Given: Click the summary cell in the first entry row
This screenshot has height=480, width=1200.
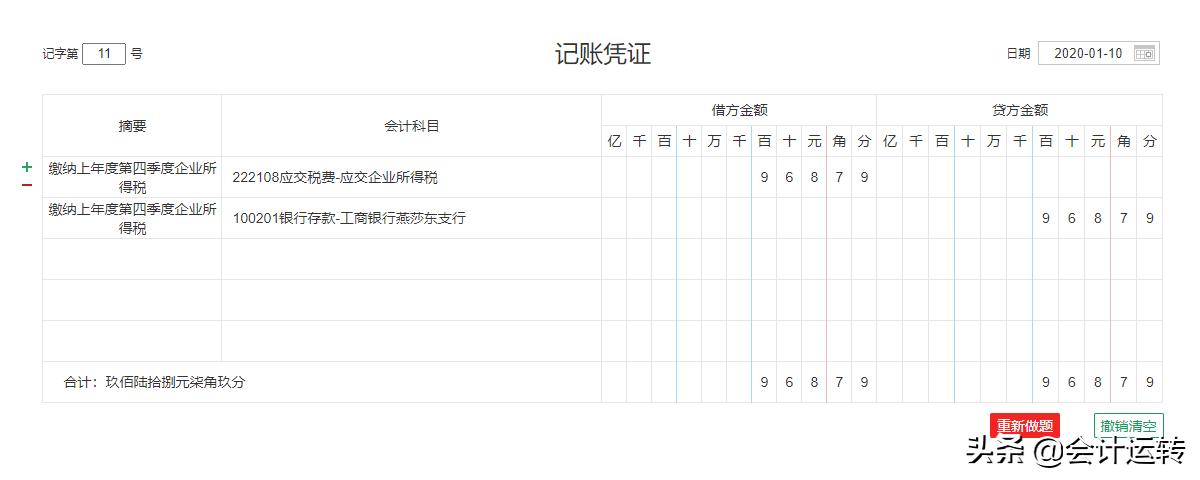Looking at the screenshot, I should point(132,177).
